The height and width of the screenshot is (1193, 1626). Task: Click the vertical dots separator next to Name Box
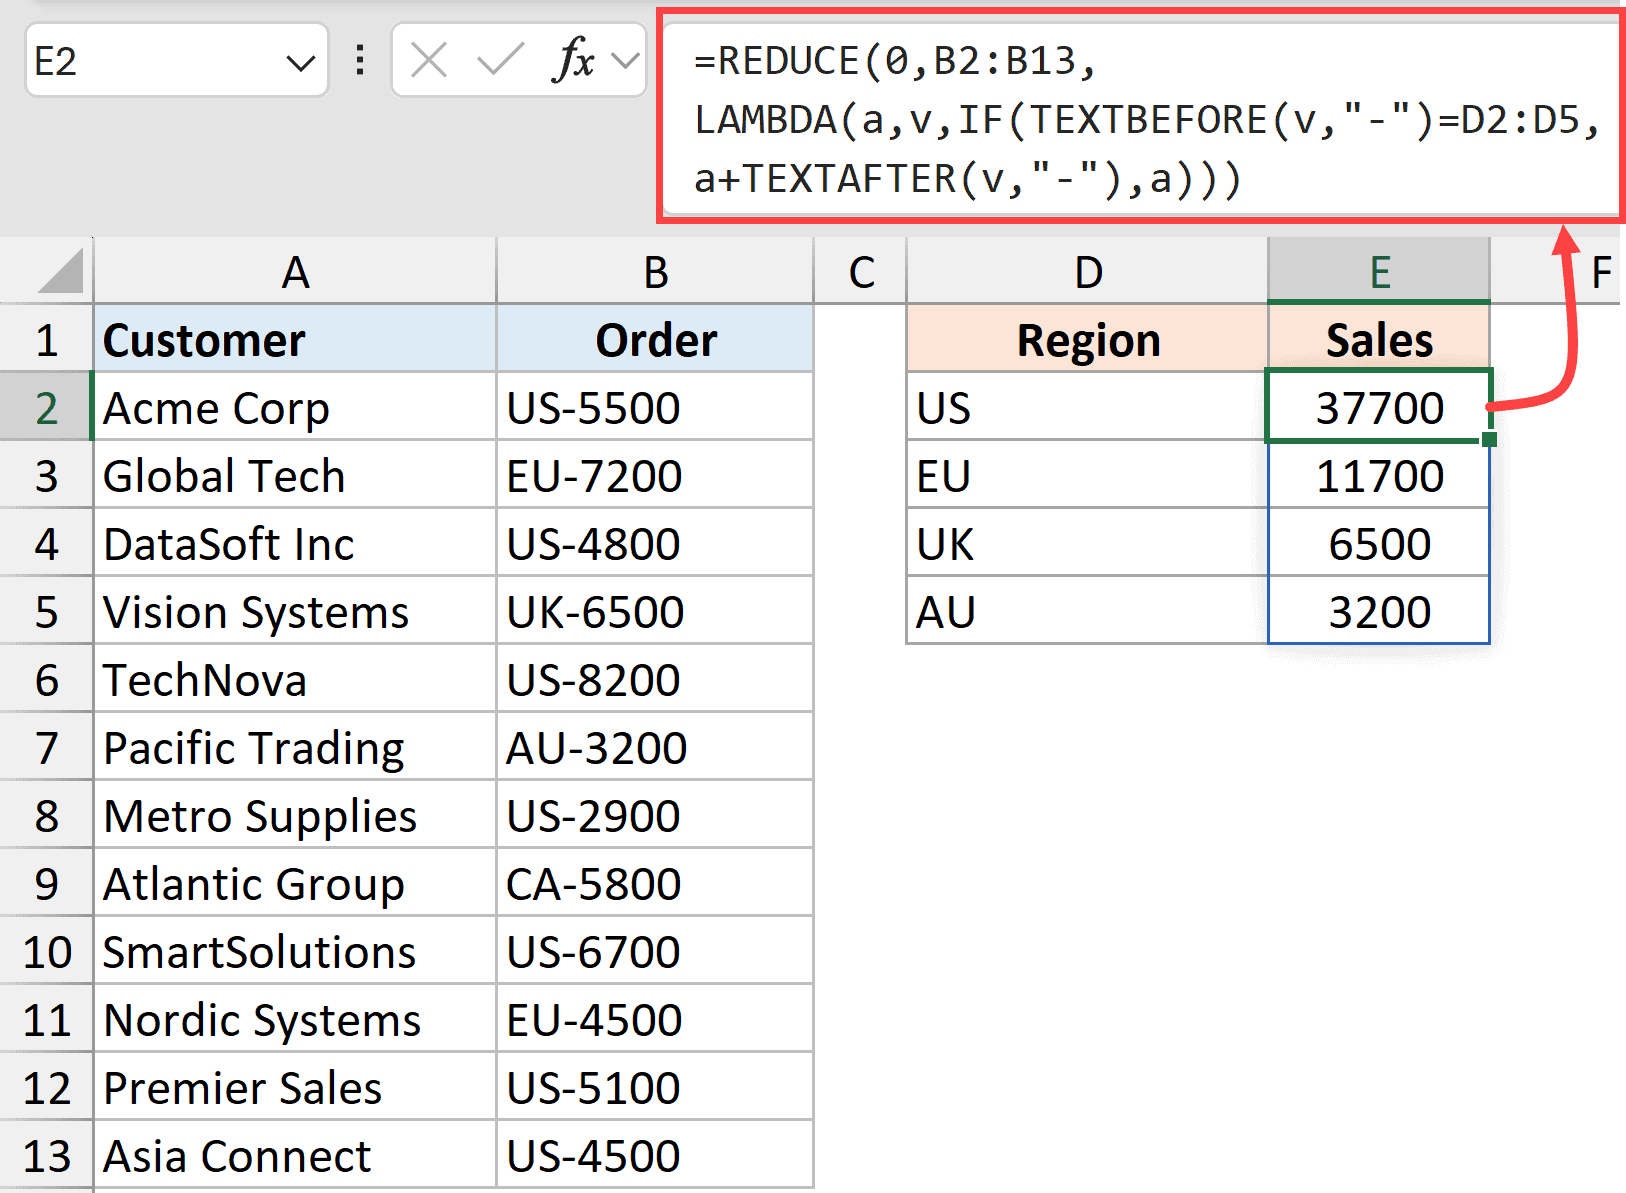coord(359,60)
